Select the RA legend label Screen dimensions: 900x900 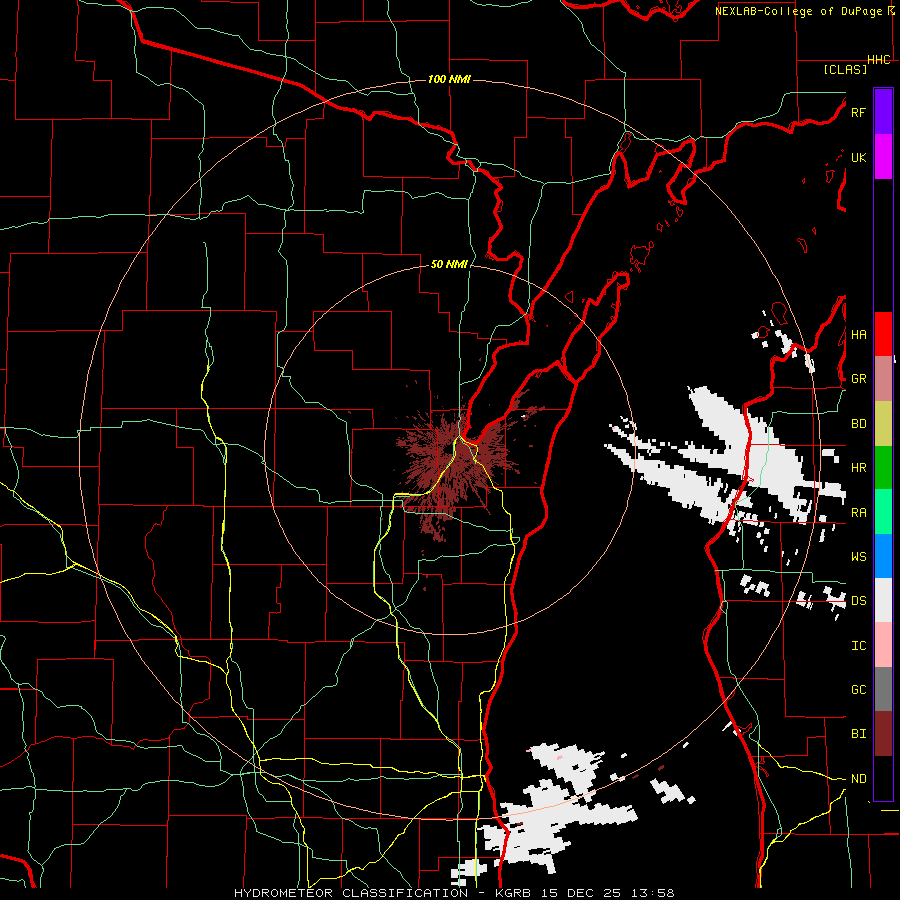[858, 513]
